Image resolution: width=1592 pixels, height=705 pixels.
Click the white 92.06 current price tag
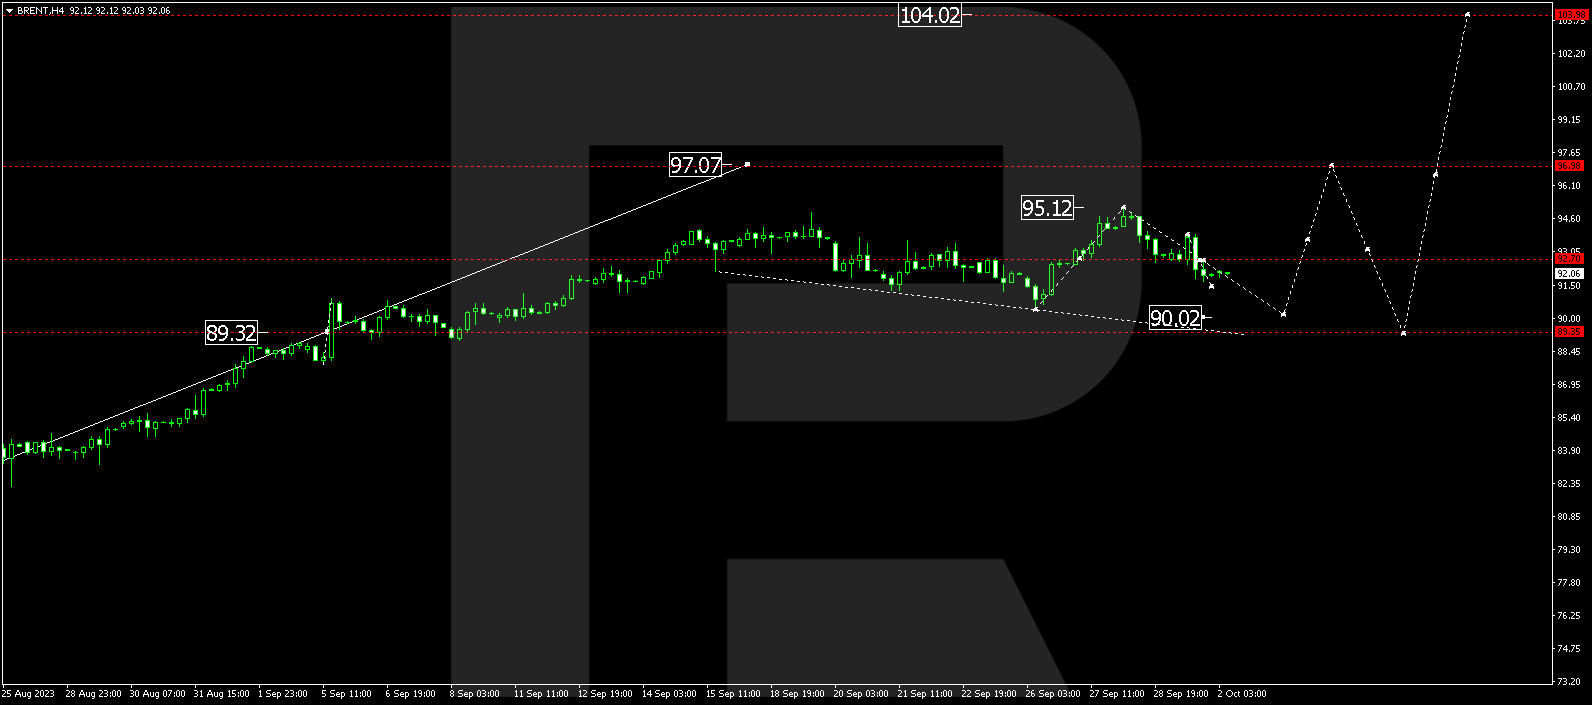pos(1569,273)
